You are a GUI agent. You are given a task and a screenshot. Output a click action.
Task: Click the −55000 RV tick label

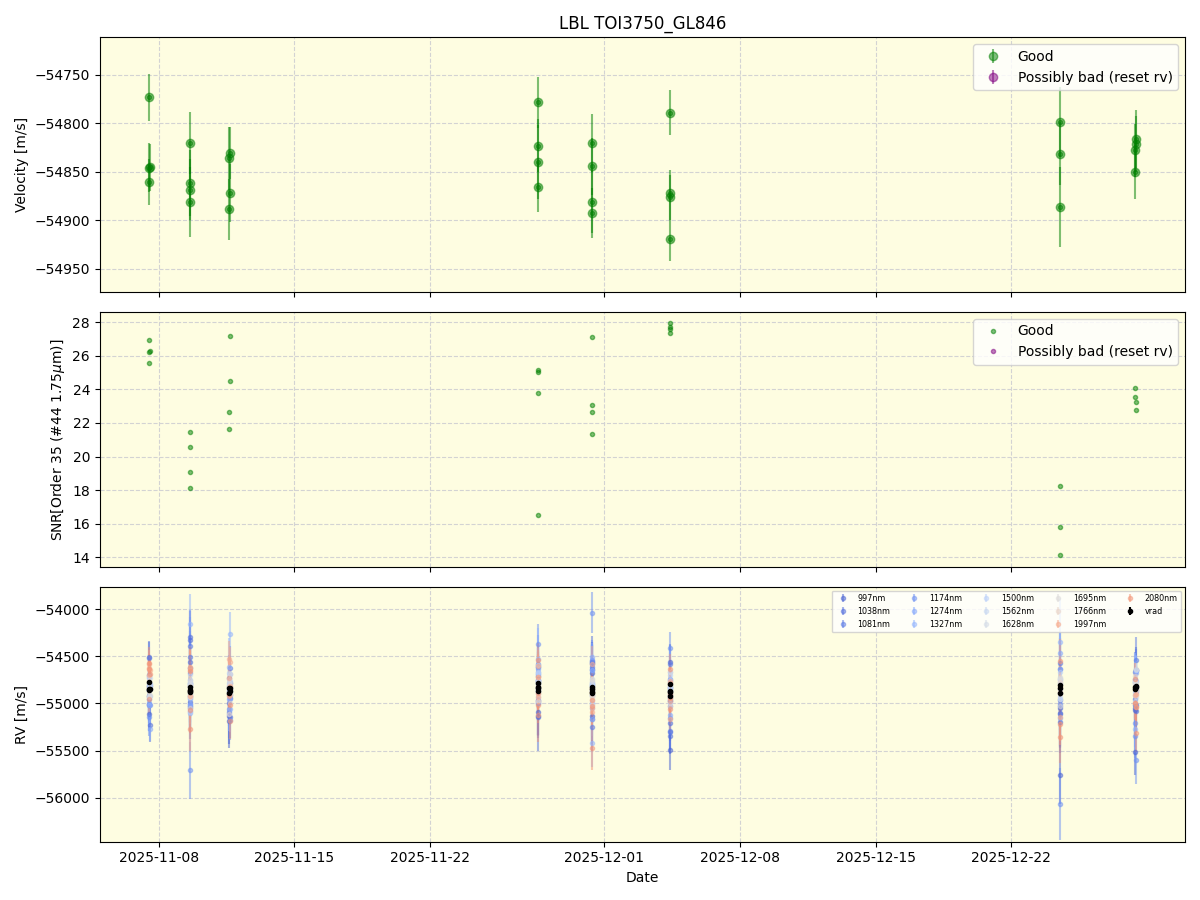tap(63, 704)
